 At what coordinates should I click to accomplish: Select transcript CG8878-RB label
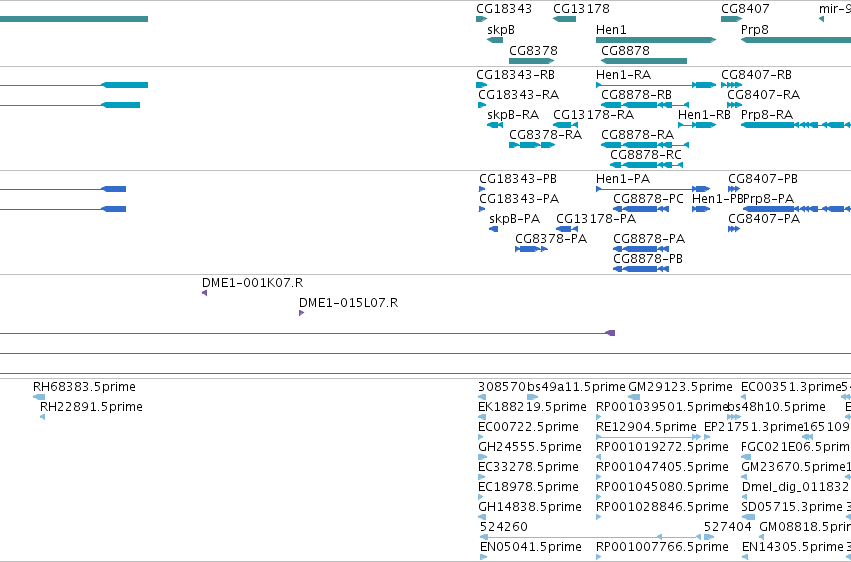(636, 94)
